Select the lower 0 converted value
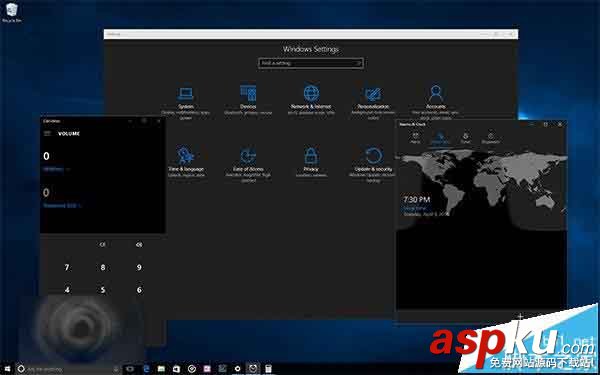The image size is (600, 375). point(46,192)
